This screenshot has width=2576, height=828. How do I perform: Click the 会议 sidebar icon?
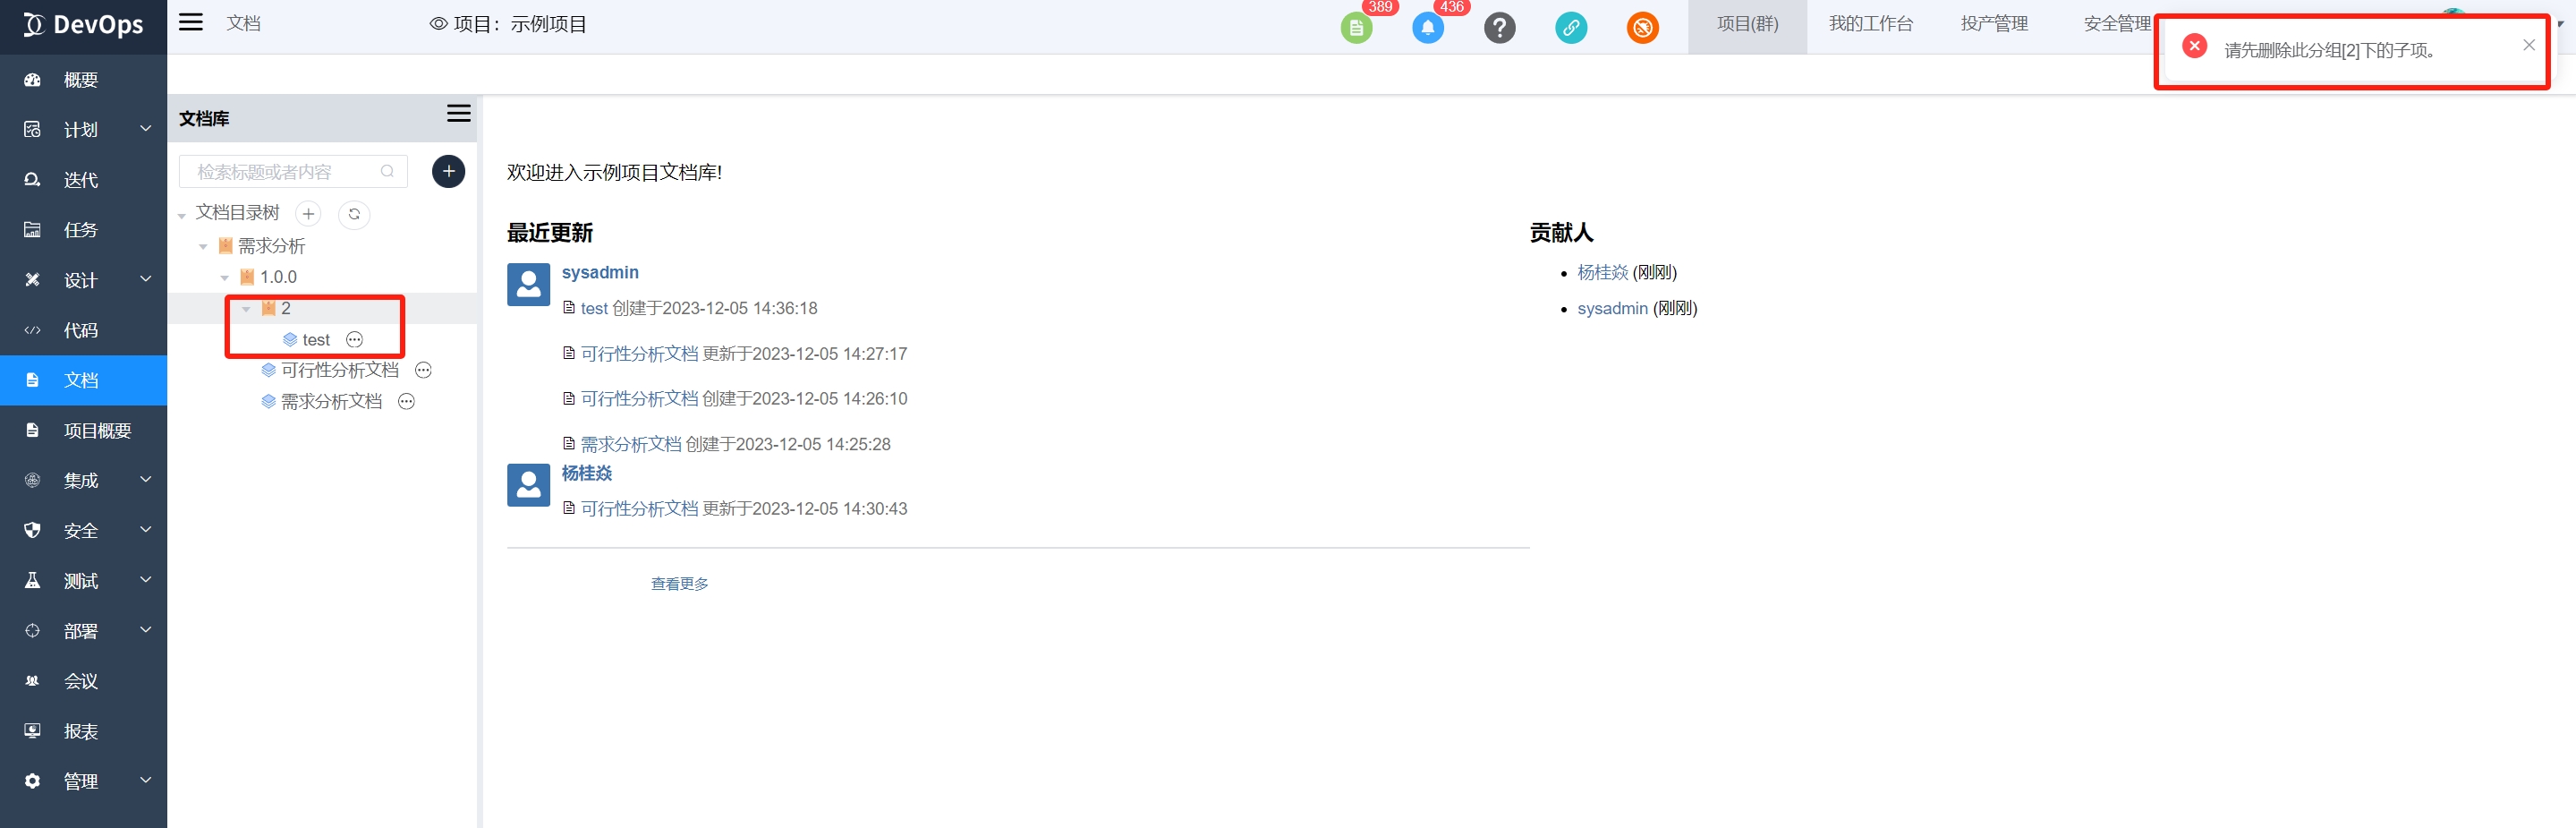click(32, 681)
